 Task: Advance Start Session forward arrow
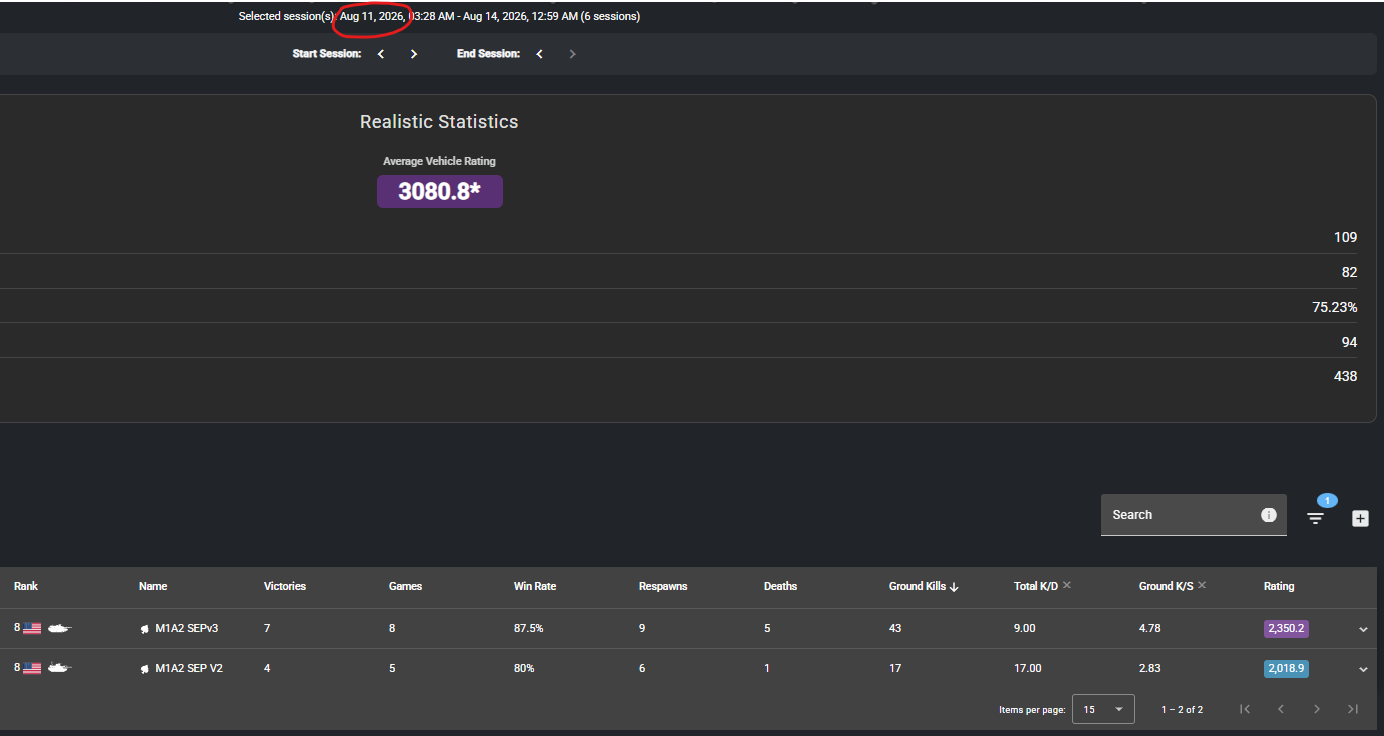click(x=414, y=54)
